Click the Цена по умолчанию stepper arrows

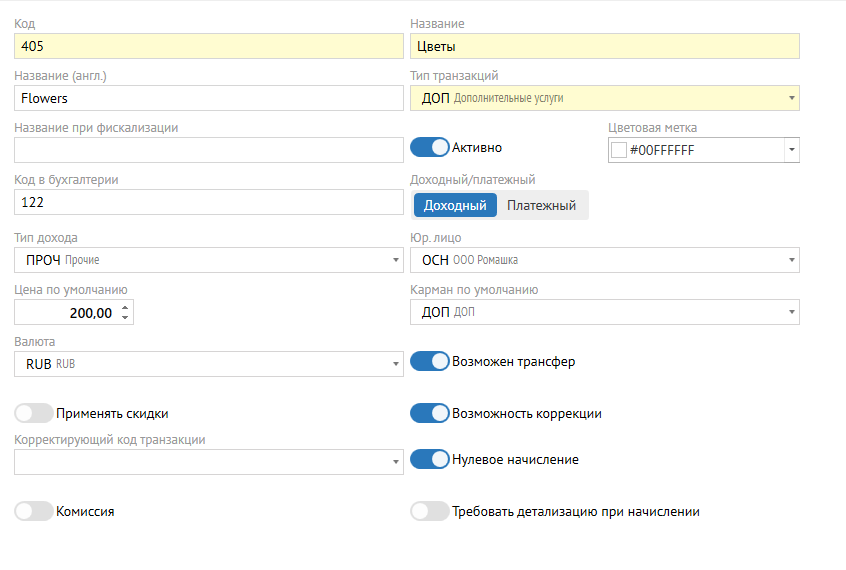tap(124, 313)
